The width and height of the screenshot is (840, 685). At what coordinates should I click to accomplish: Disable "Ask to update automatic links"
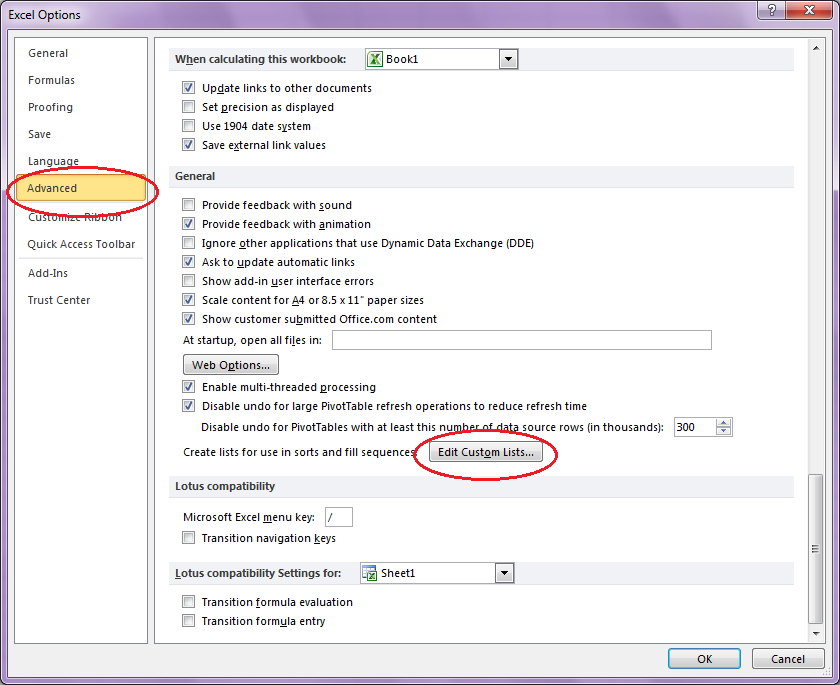click(188, 262)
